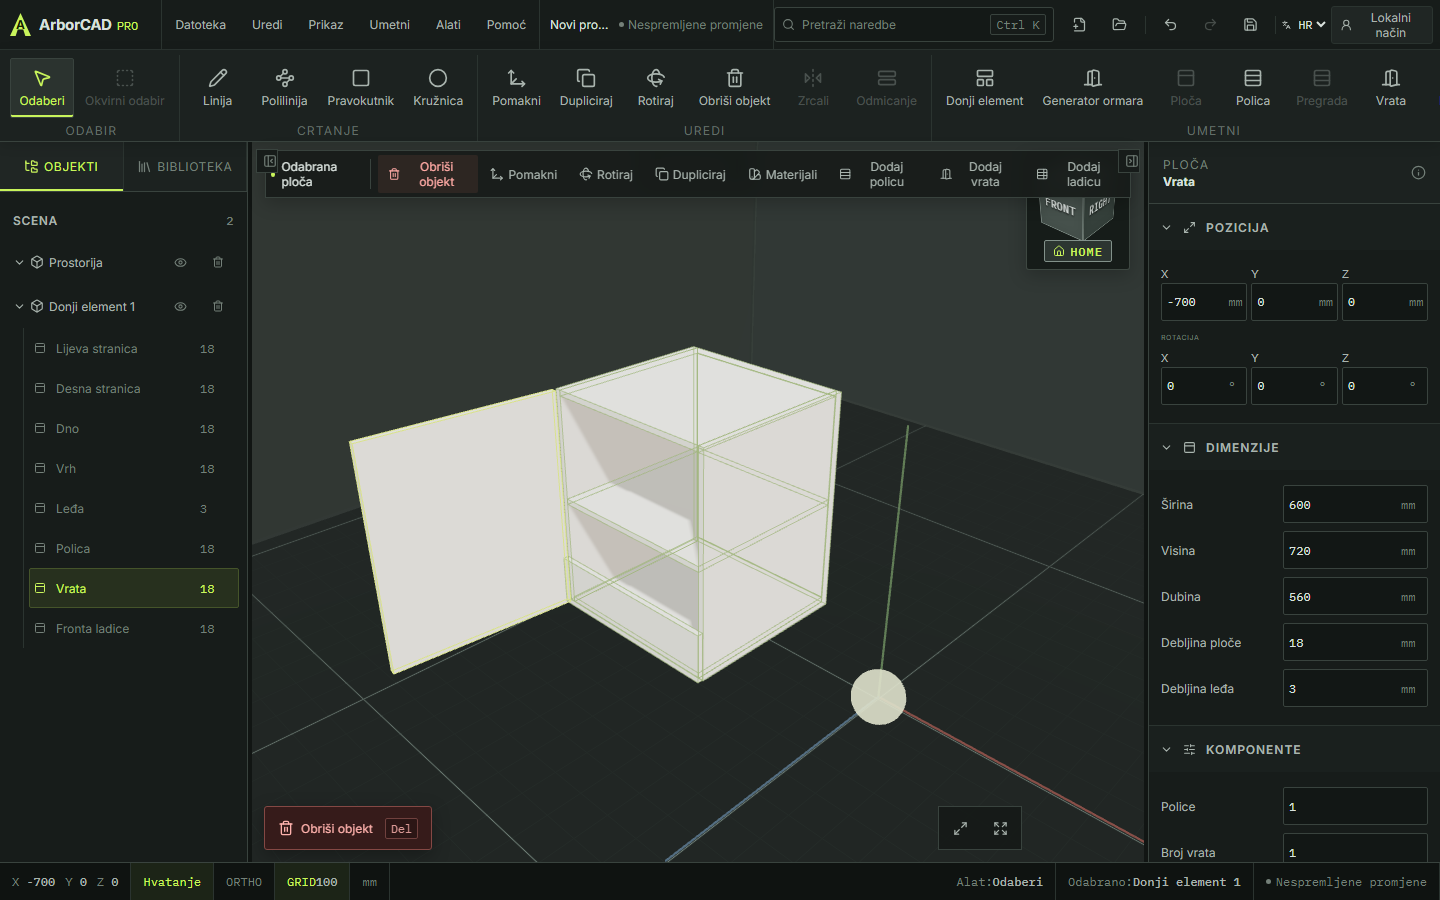Save the project with the disk icon
The width and height of the screenshot is (1440, 900).
(x=1250, y=25)
